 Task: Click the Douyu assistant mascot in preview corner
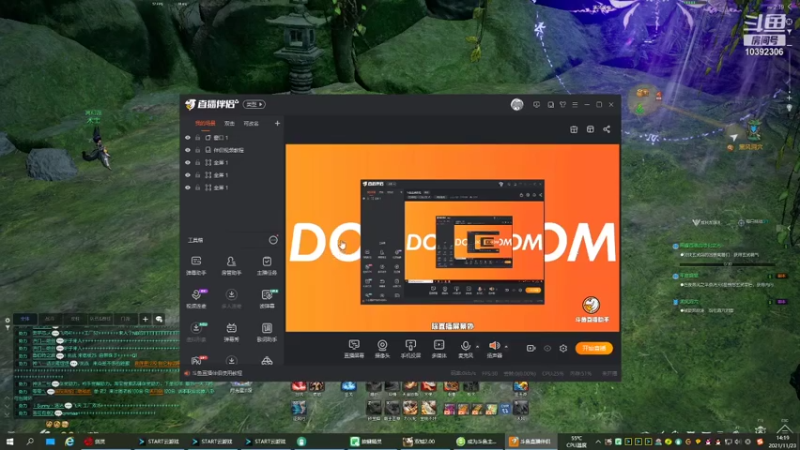pos(591,305)
